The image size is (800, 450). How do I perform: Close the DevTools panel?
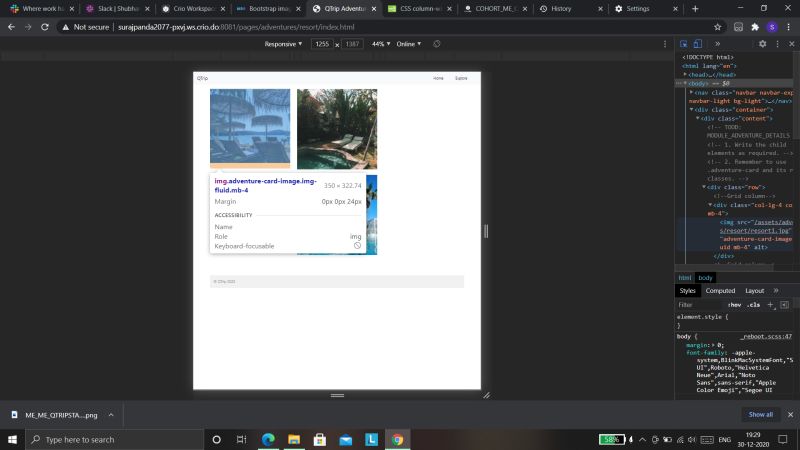coord(791,44)
